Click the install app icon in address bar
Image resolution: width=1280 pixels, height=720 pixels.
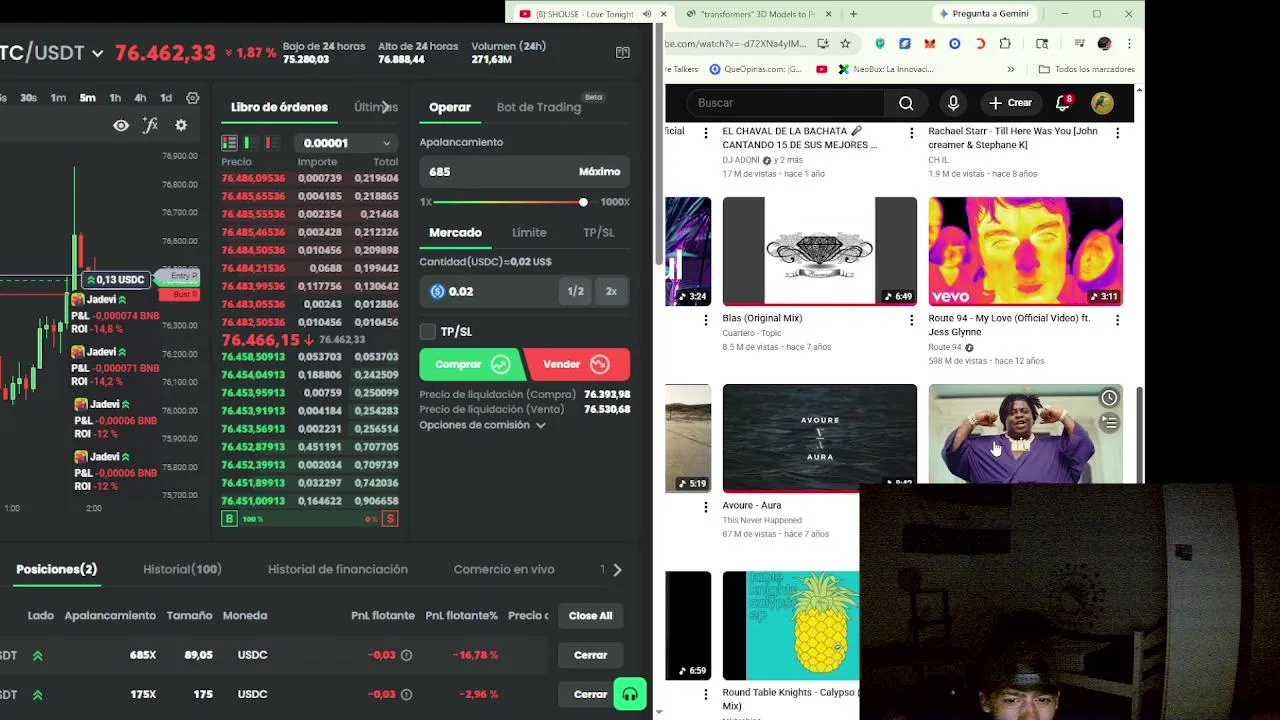pyautogui.click(x=822, y=44)
